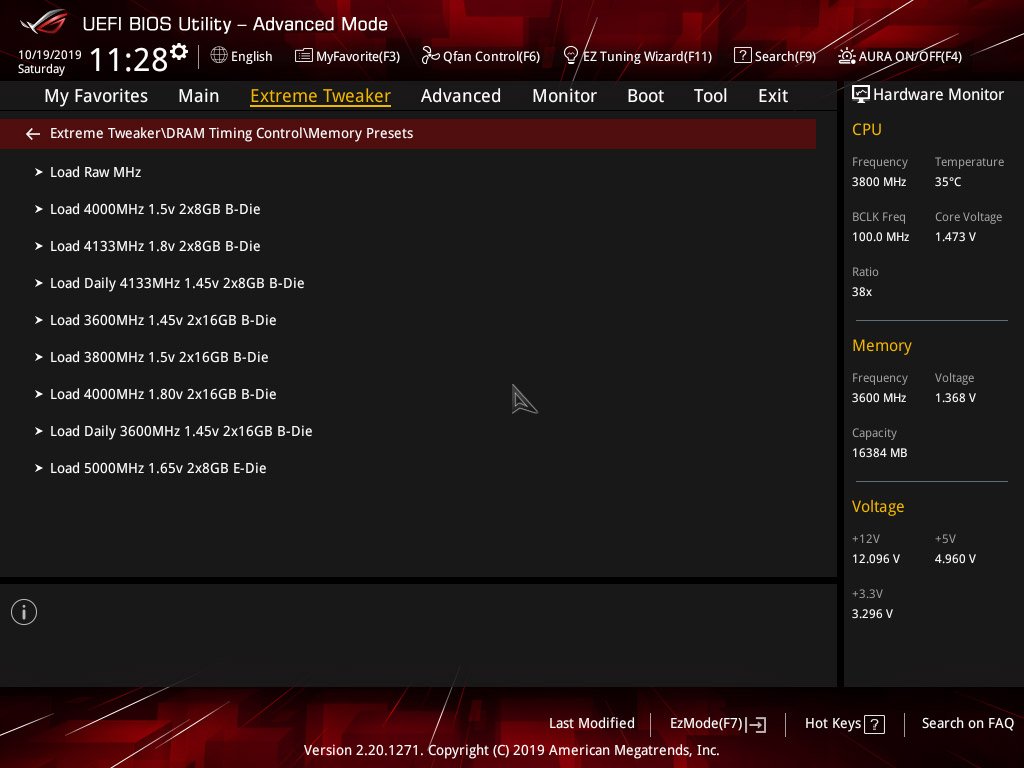The width and height of the screenshot is (1024, 768).
Task: Open MyFavorite(F3) shortcut
Action: point(358,57)
